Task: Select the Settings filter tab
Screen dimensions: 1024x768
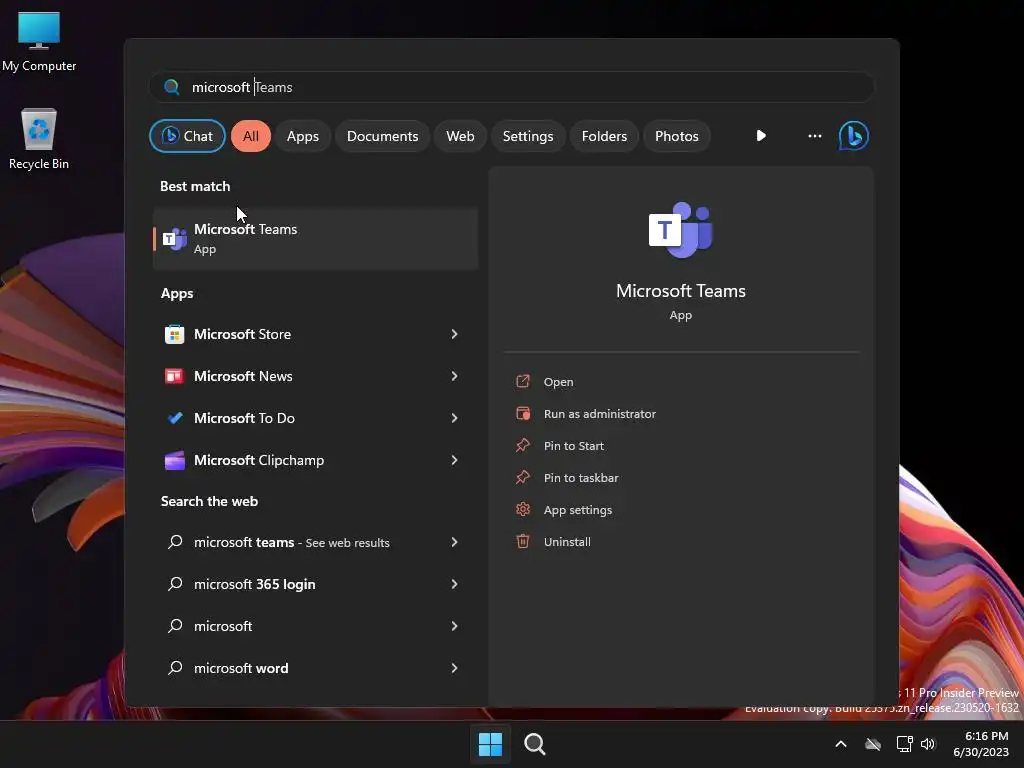Action: 528,136
